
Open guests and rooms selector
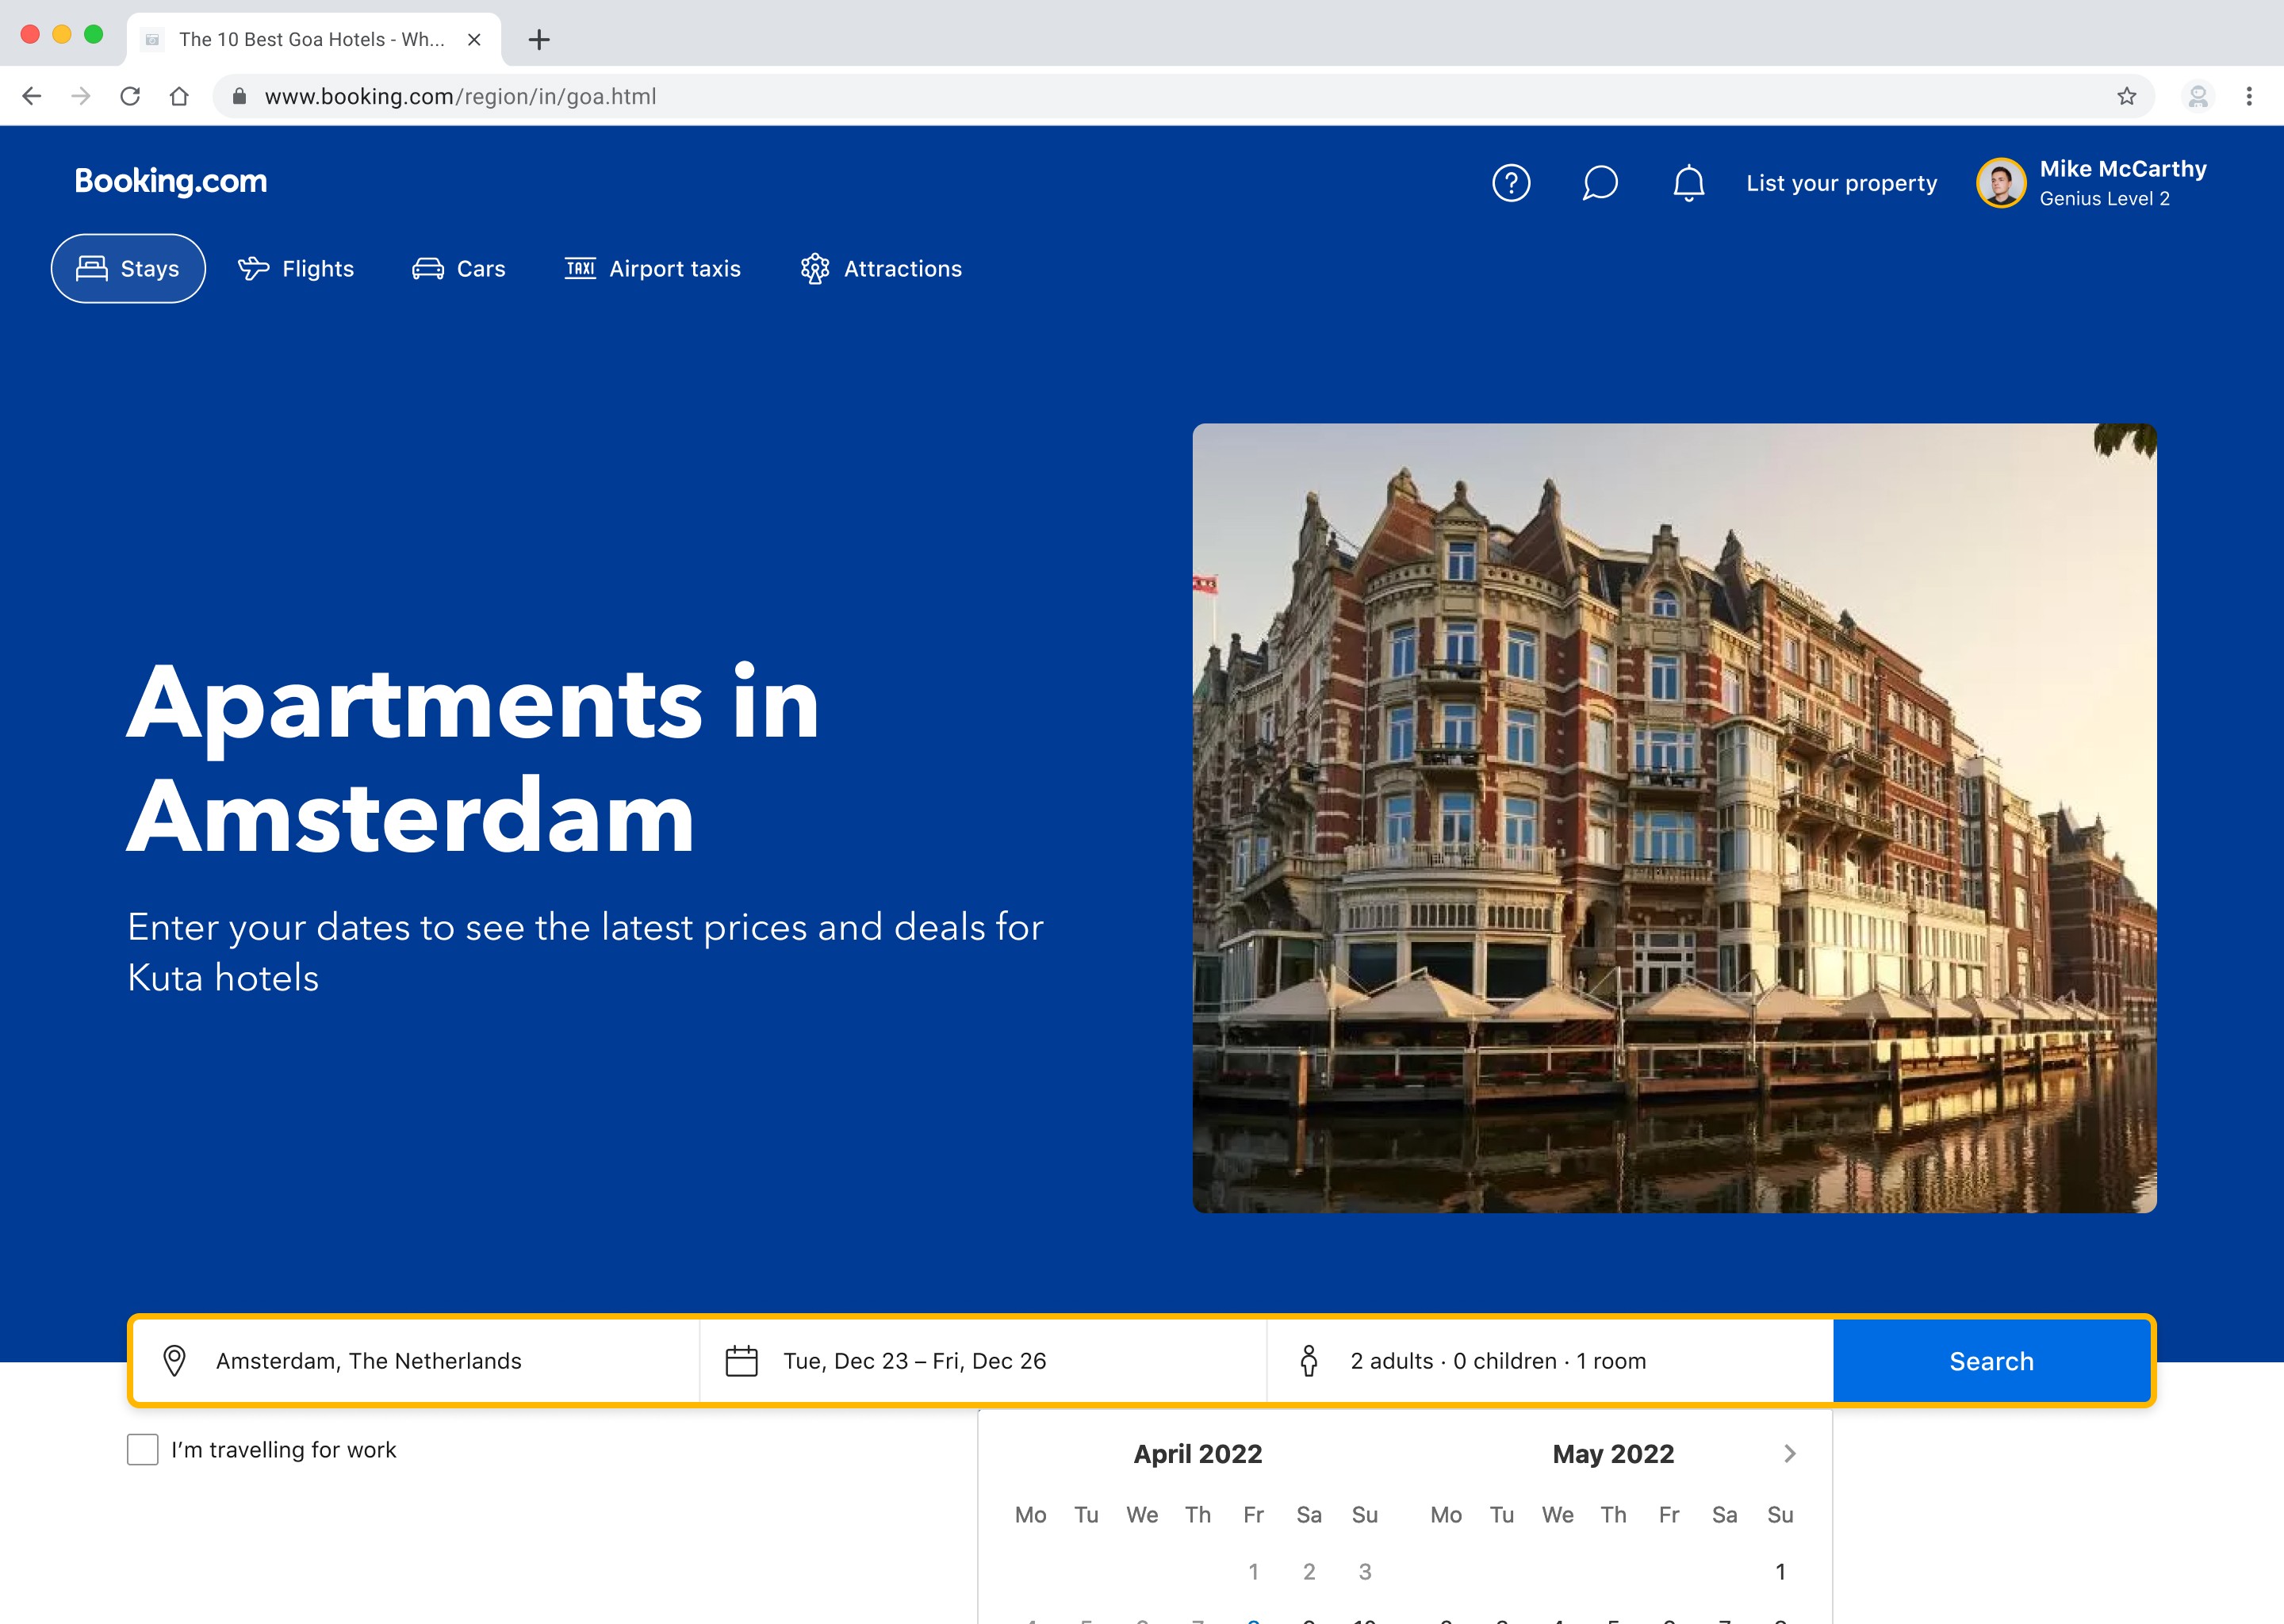click(1549, 1361)
